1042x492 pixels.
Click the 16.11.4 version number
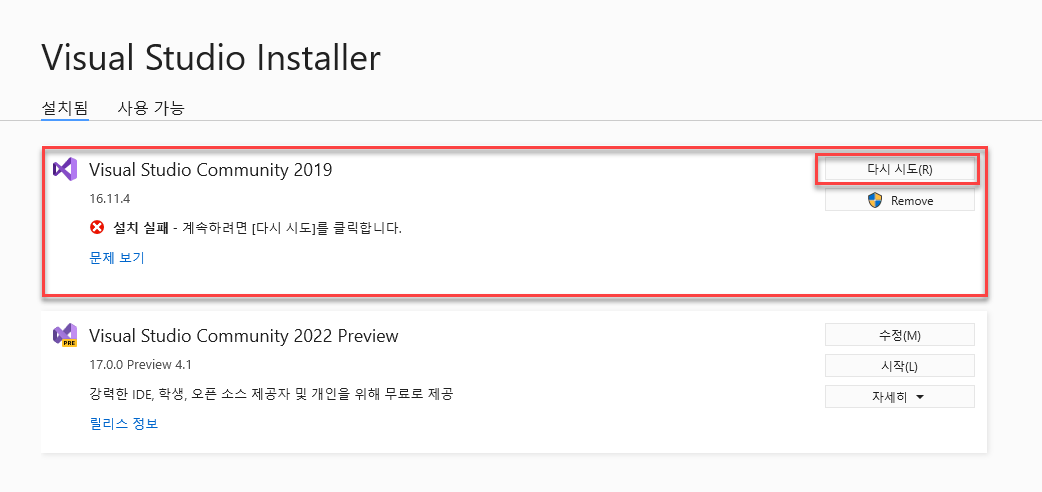(x=111, y=199)
